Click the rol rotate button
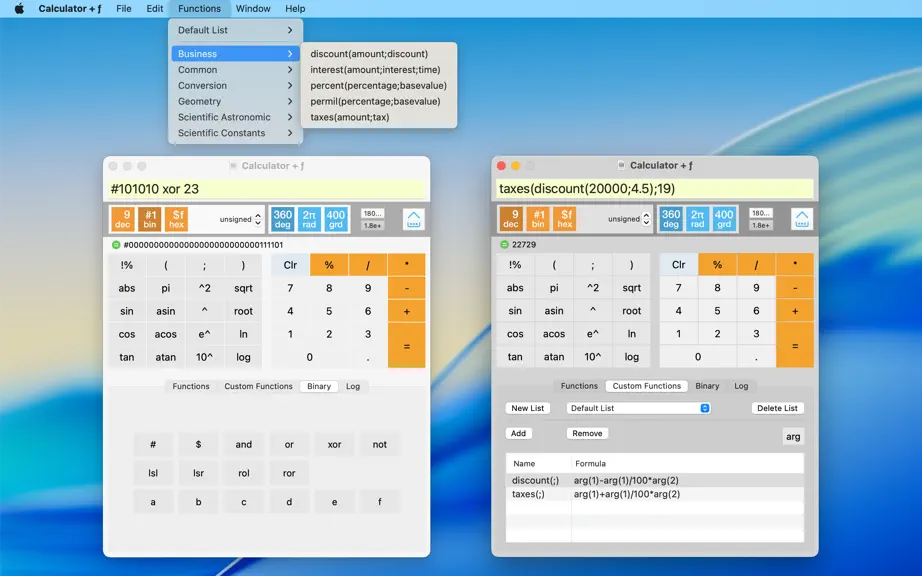 243,473
